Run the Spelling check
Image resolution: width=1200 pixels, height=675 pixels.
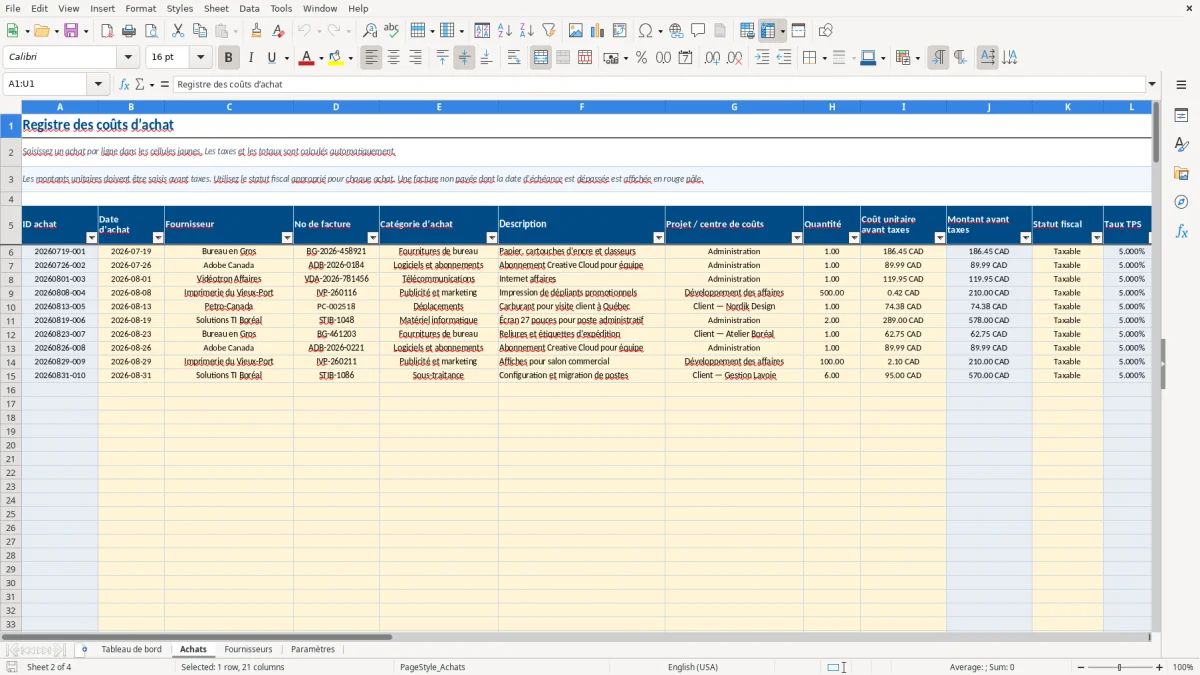click(392, 31)
